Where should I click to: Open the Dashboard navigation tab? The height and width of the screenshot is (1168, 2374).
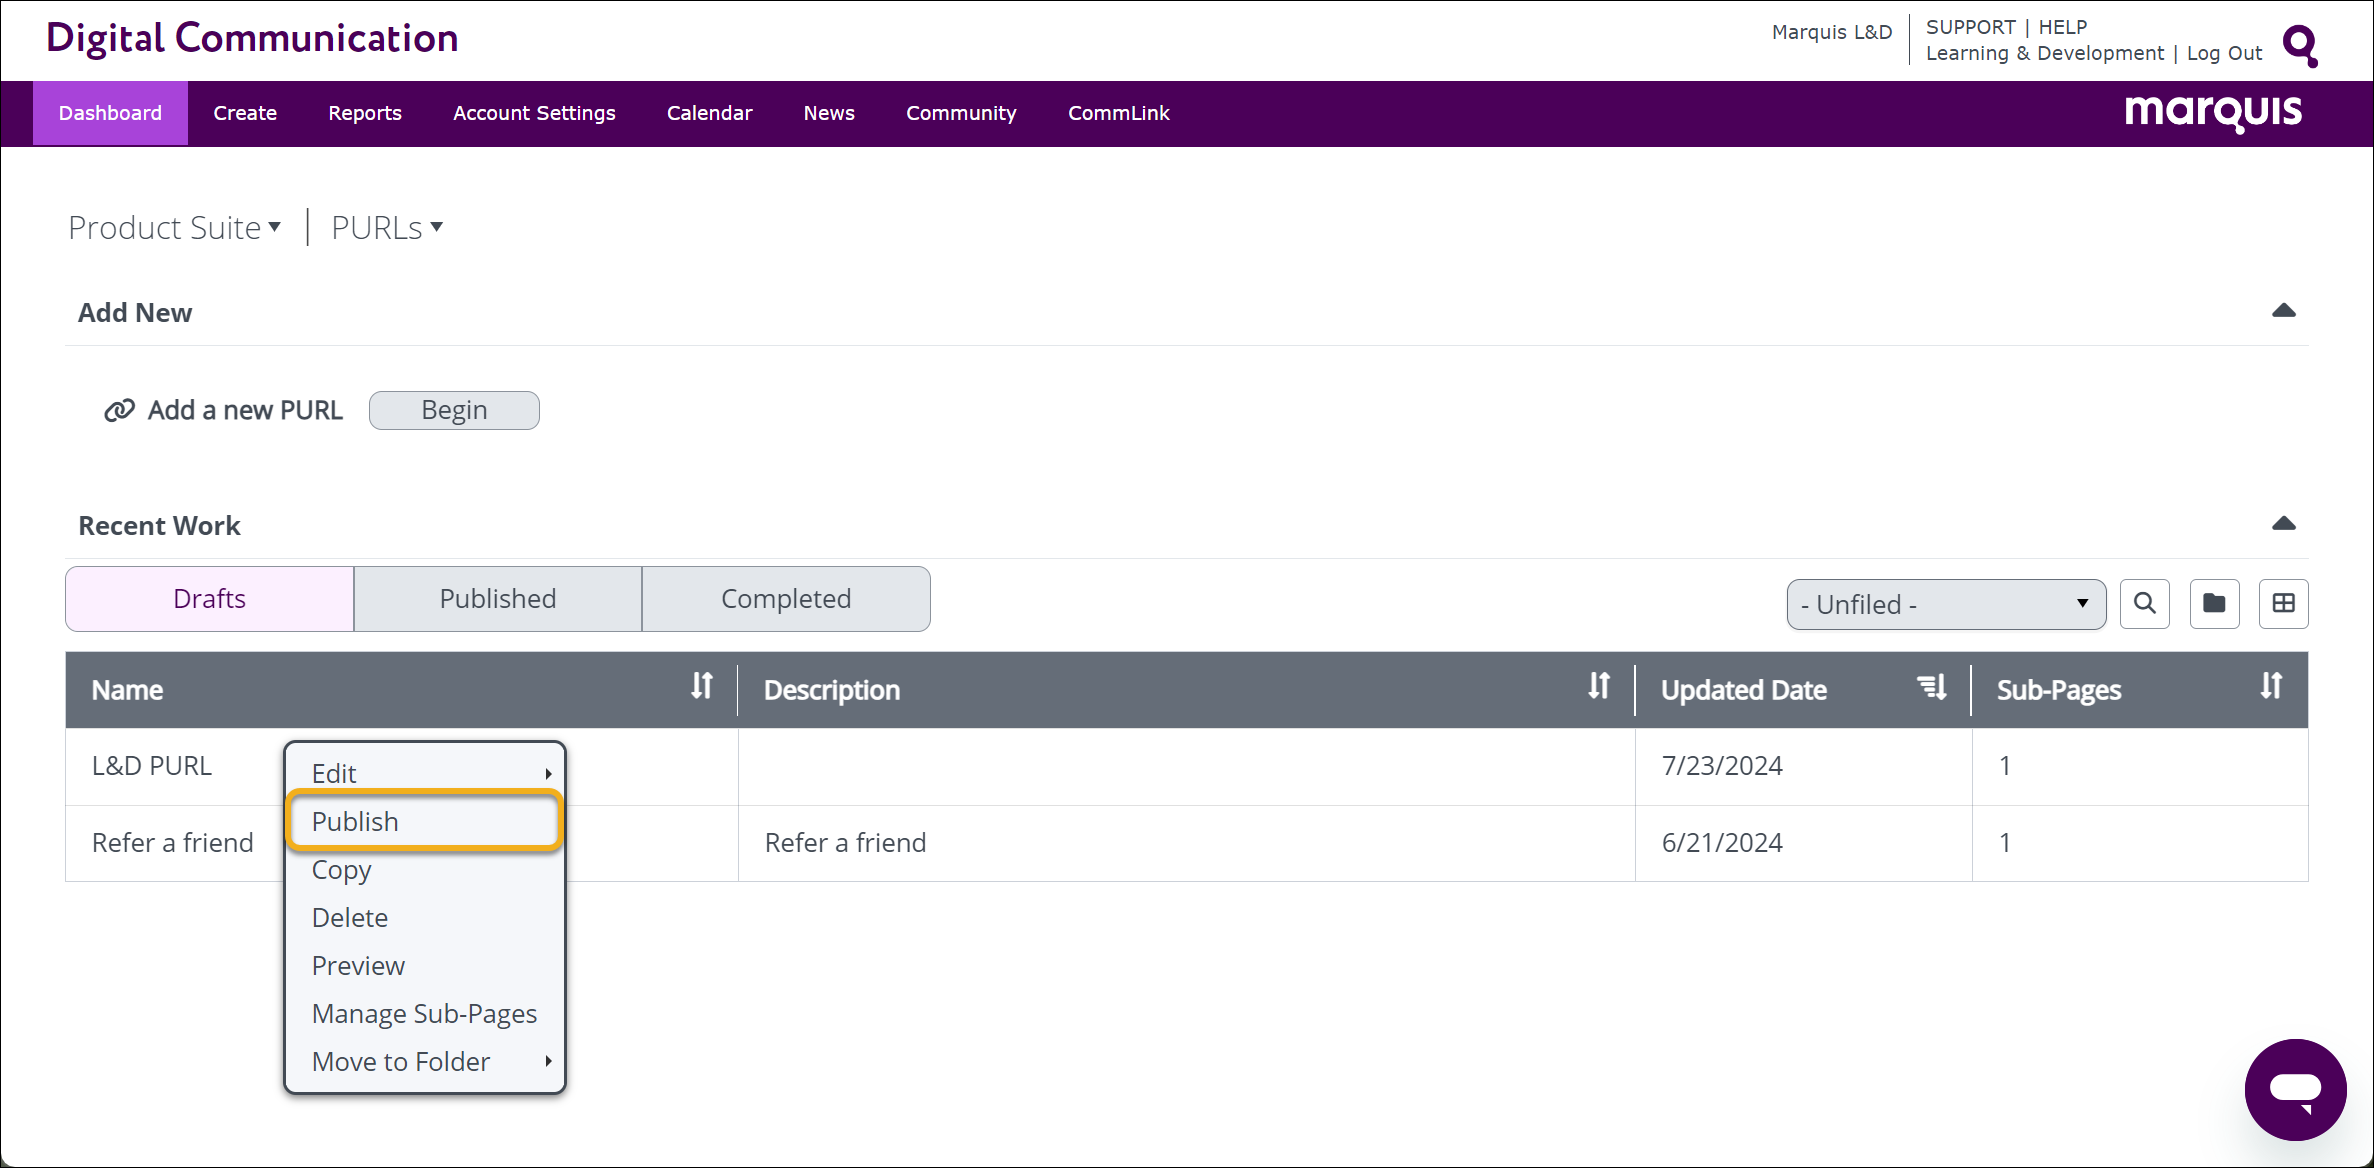coord(110,113)
